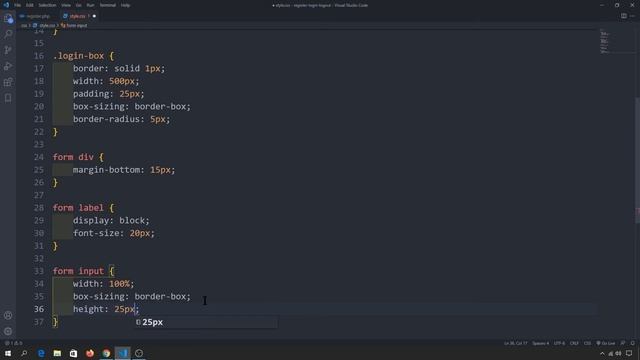Click the VS Code taskbar icon

tap(122, 353)
